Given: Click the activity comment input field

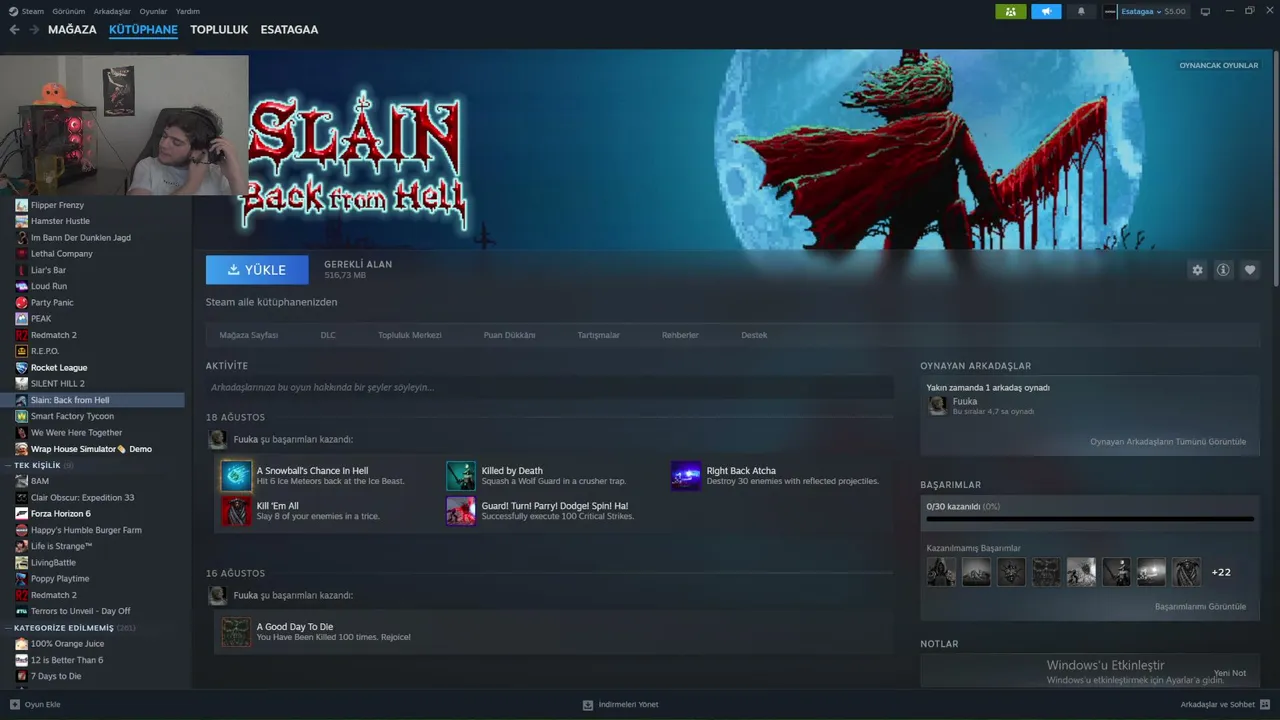Looking at the screenshot, I should (549, 387).
